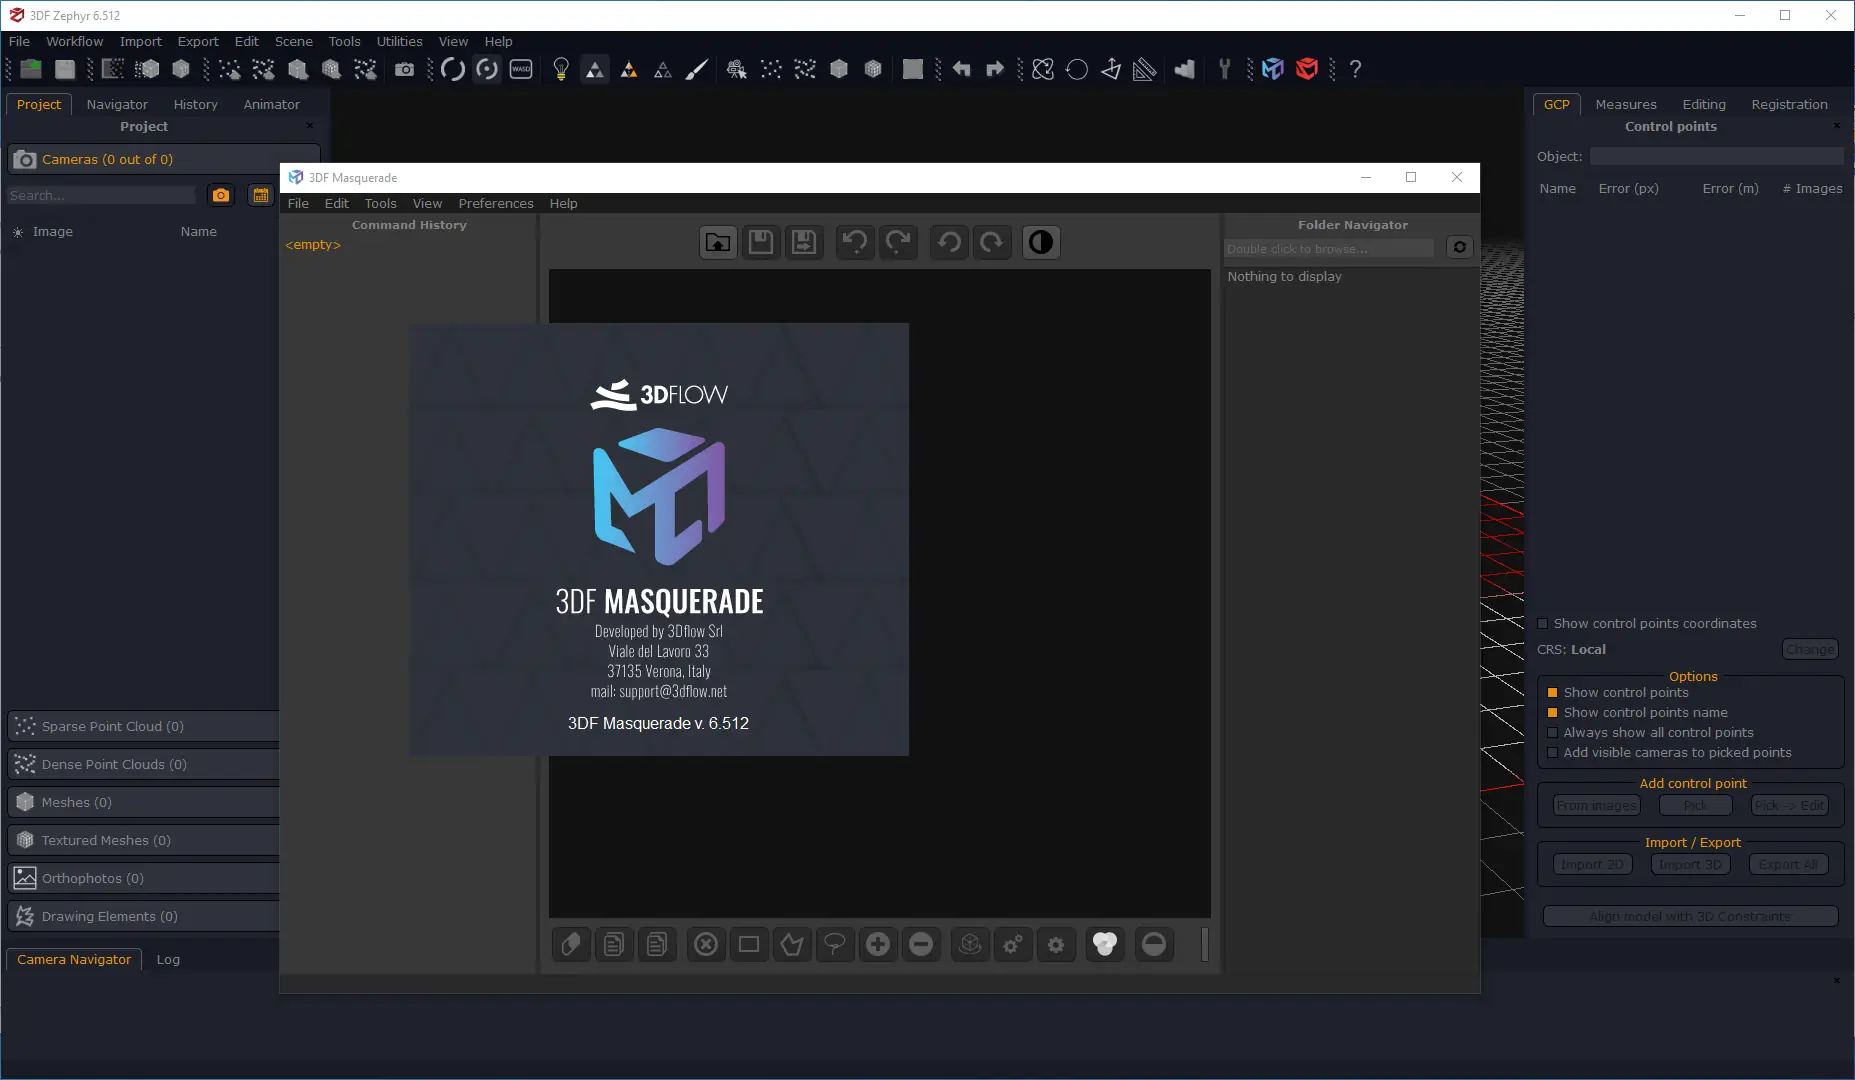Viewport: 1855px width, 1080px height.
Task: Expand the Textured Meshes (0) section
Action: tap(144, 840)
